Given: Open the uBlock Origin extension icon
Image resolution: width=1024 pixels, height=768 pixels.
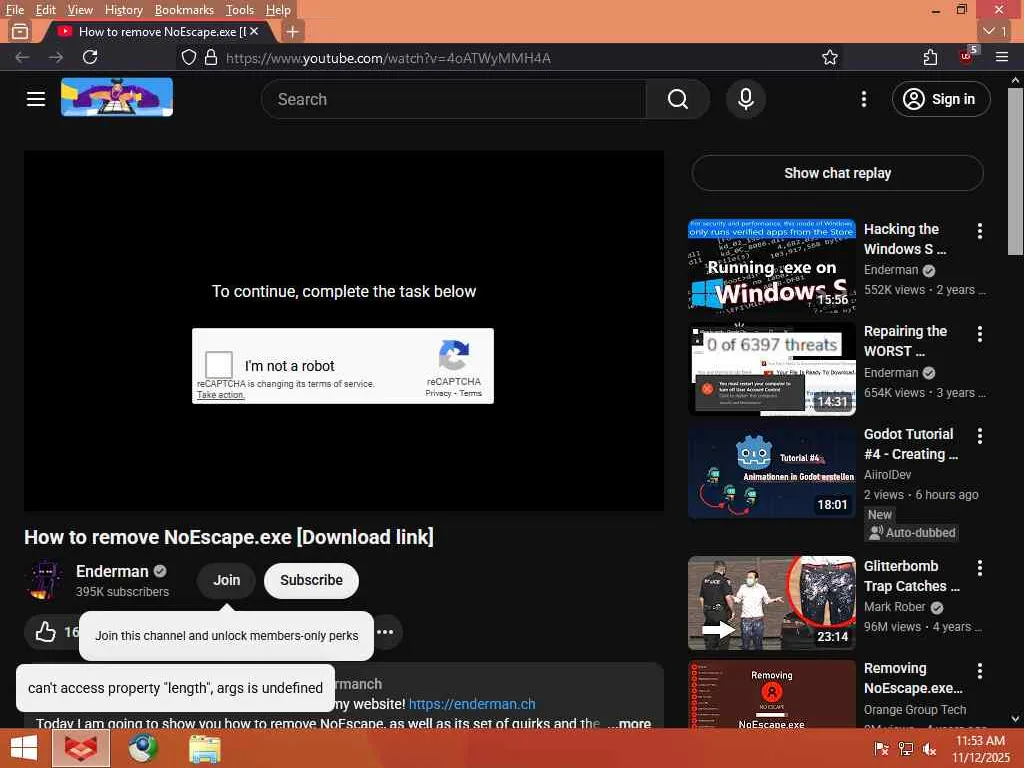Looking at the screenshot, I should tap(967, 56).
